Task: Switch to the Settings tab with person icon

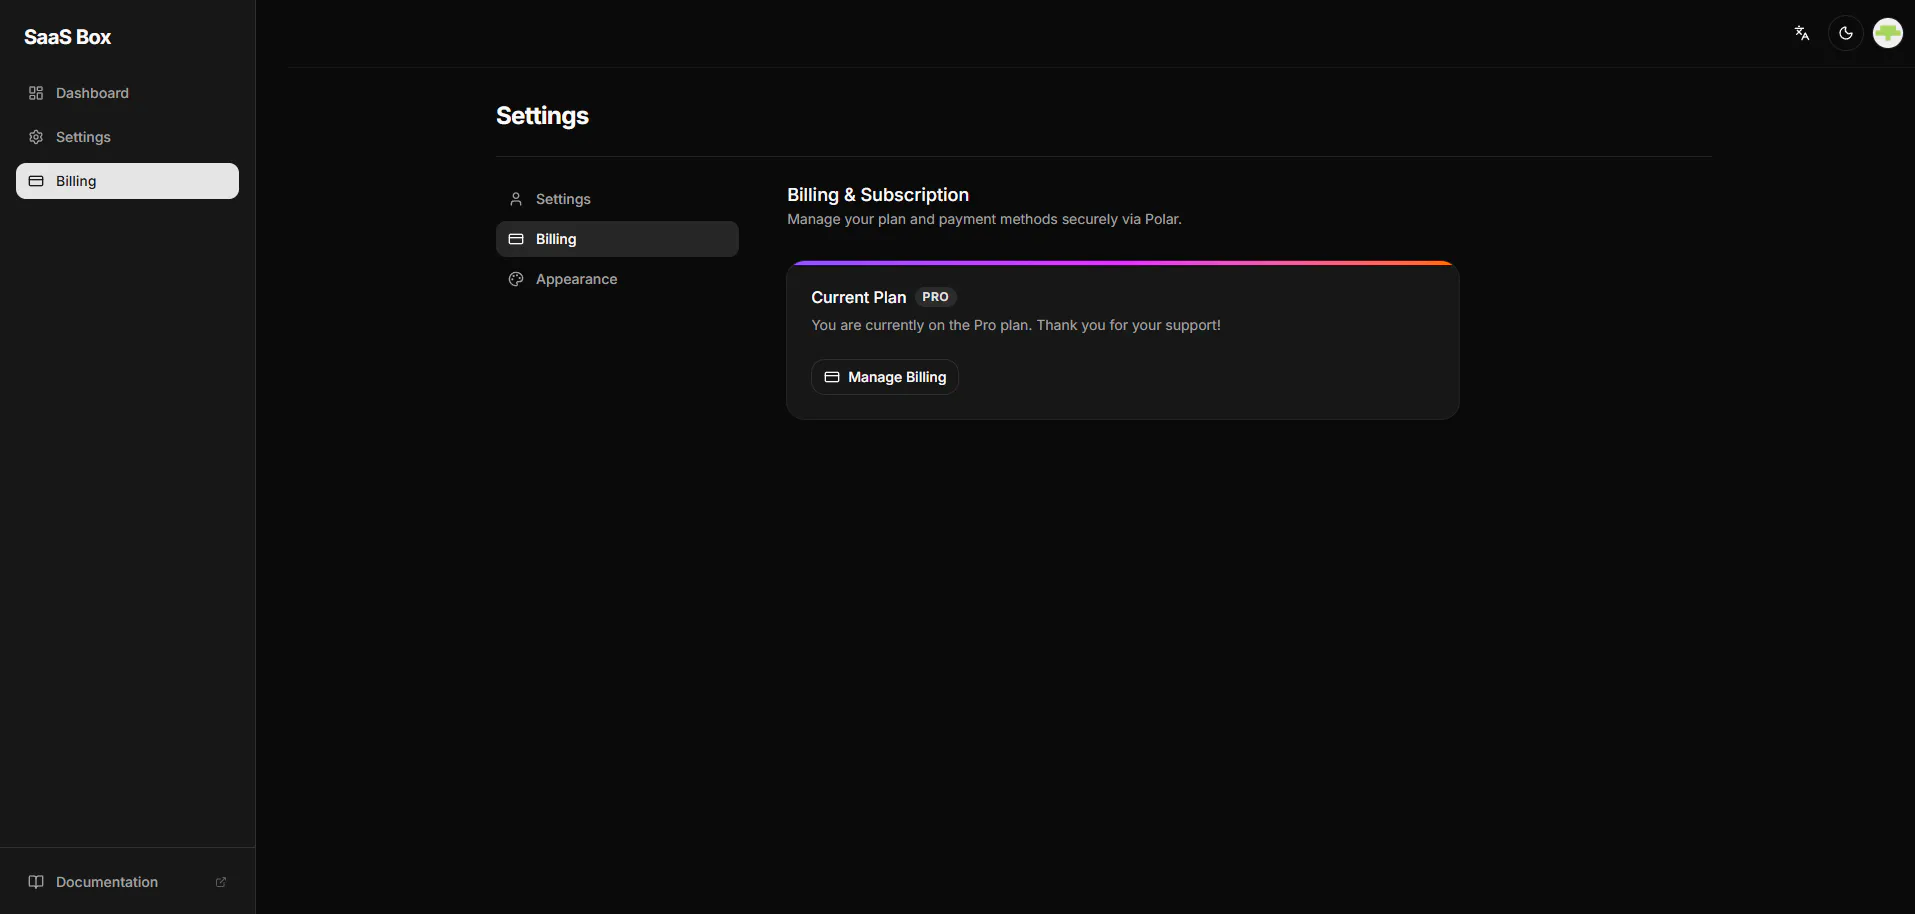Action: point(617,199)
